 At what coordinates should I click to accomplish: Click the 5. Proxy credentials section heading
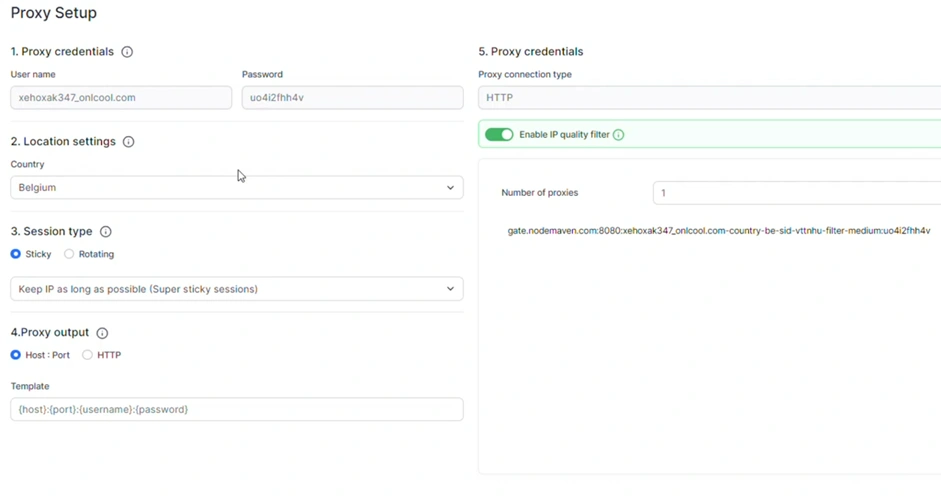point(530,52)
